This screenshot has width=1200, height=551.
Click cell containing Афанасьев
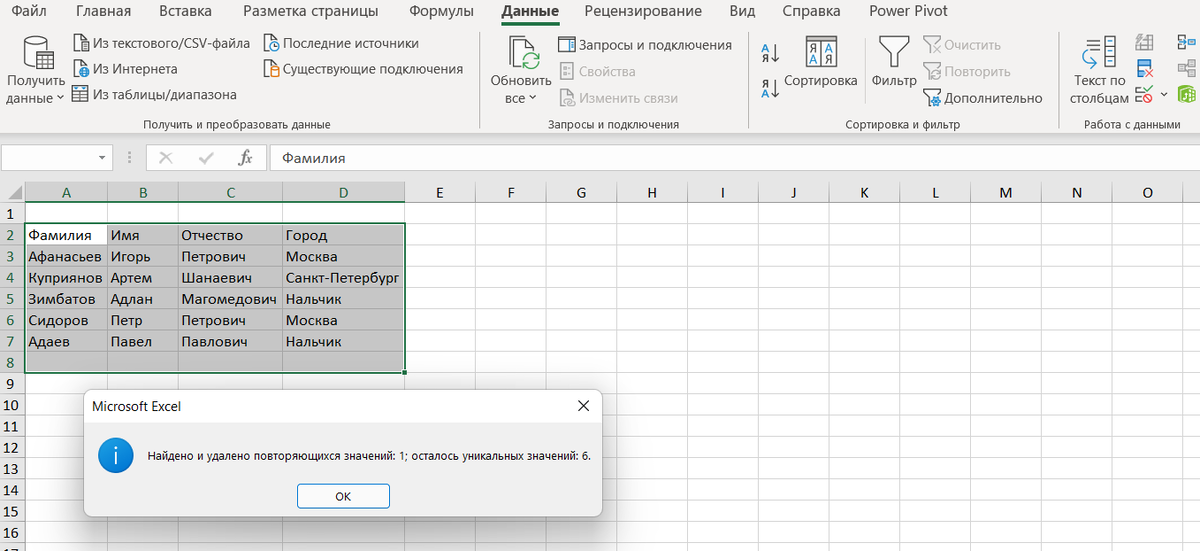pyautogui.click(x=66, y=256)
